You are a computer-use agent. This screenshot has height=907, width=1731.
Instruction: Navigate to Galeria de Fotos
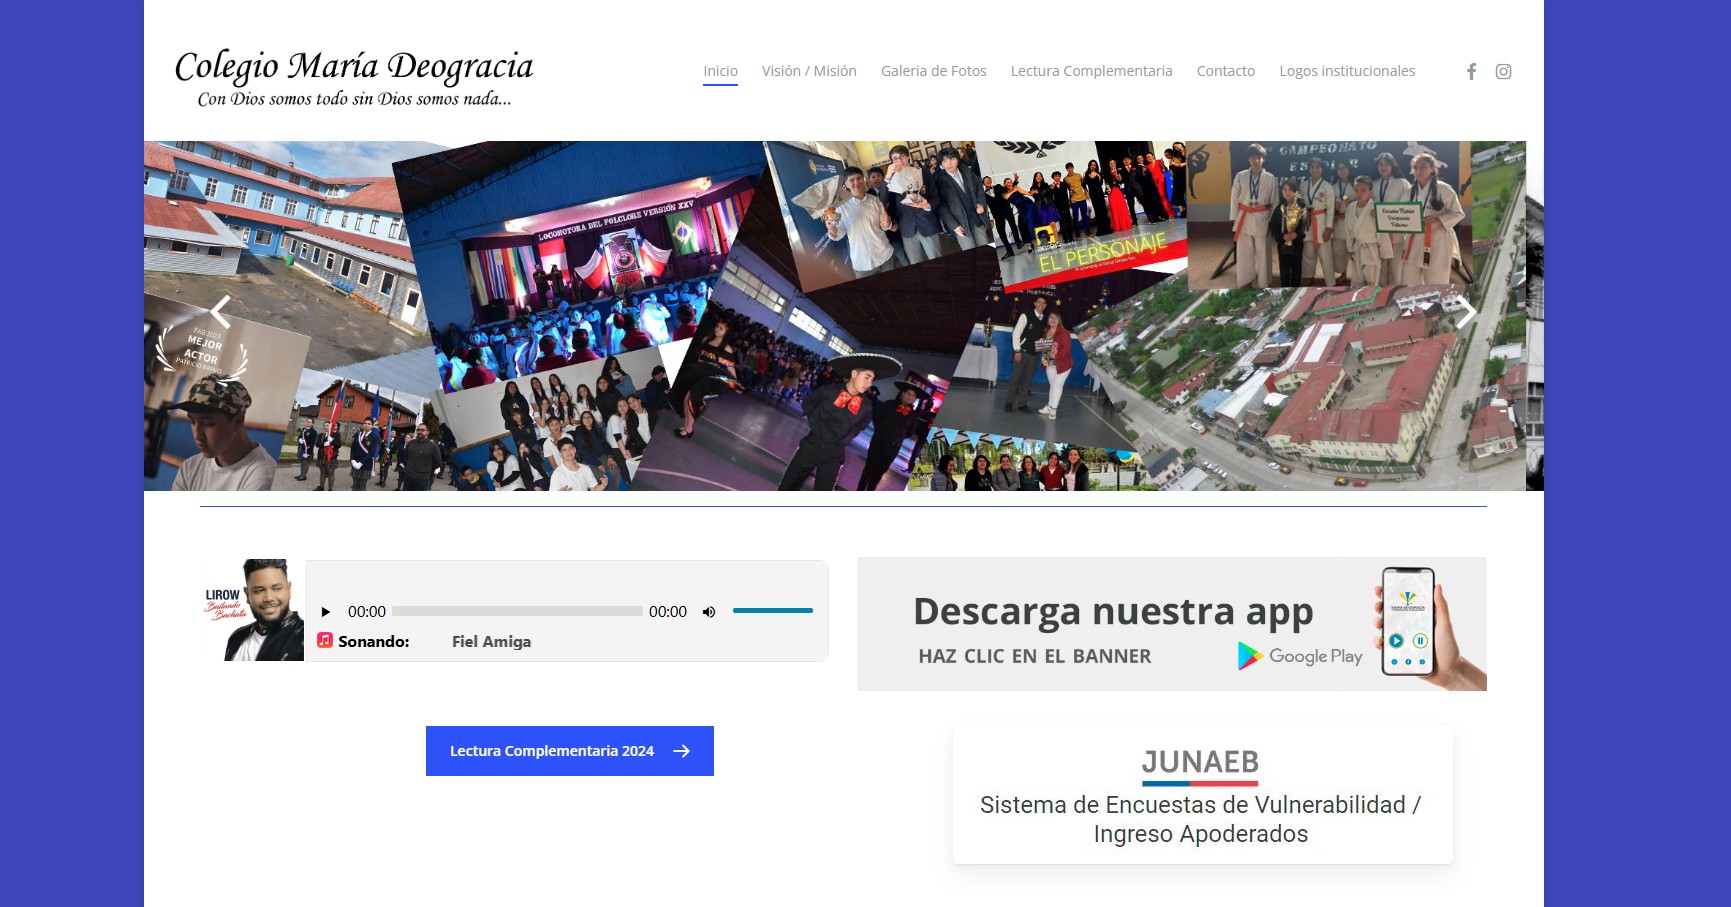point(933,71)
